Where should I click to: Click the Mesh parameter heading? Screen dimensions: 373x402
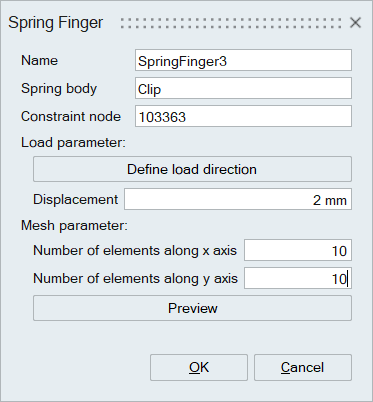(74, 226)
